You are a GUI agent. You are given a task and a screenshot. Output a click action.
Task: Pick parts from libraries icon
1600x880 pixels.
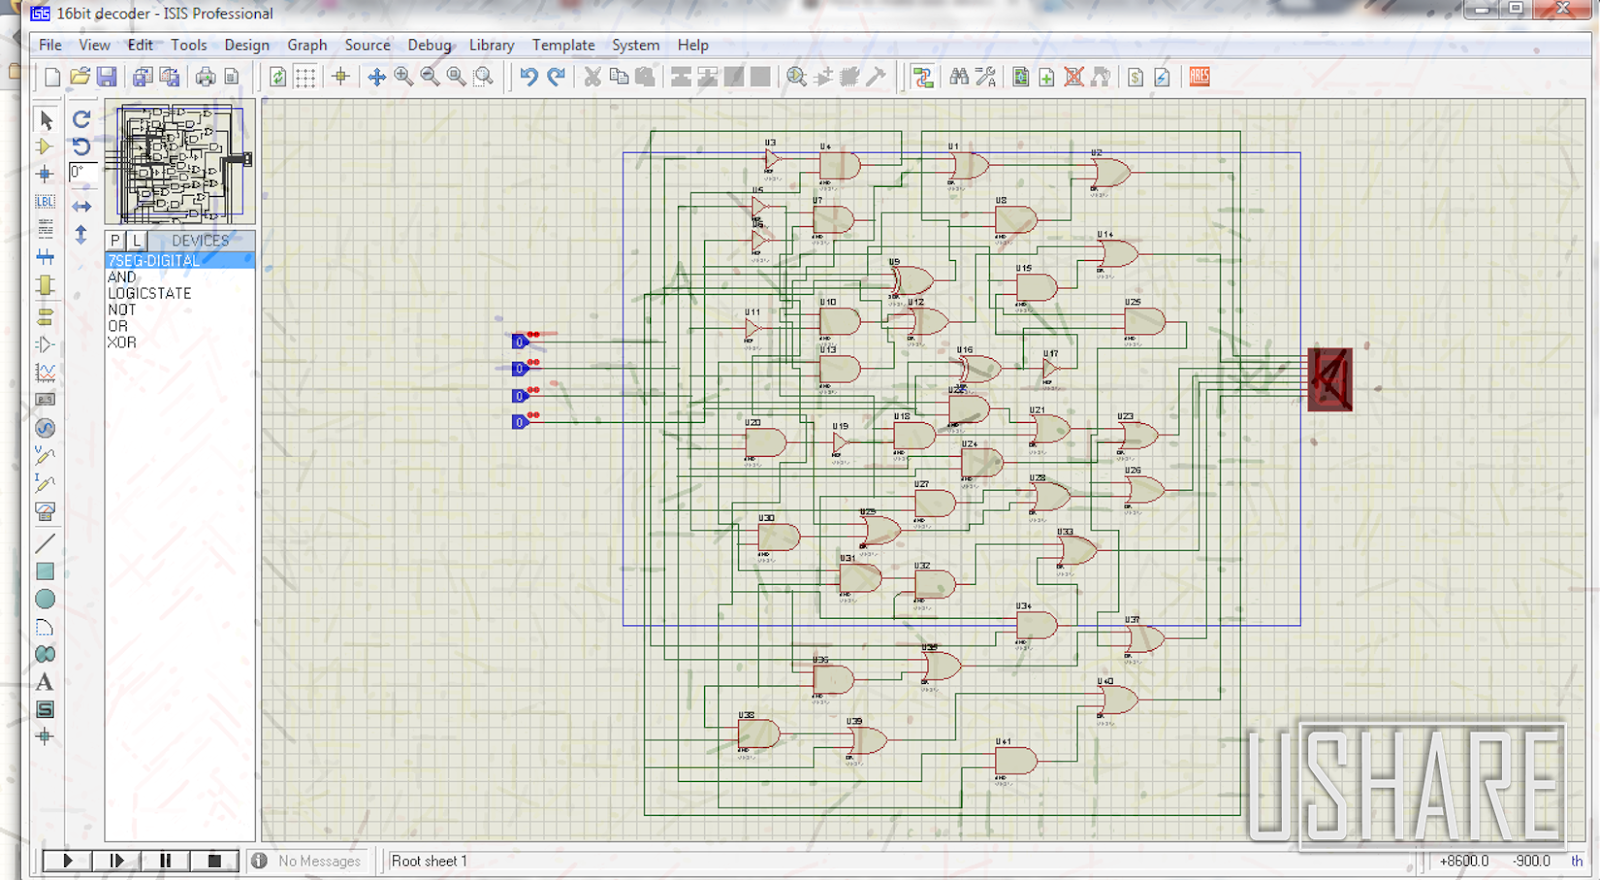coord(796,77)
